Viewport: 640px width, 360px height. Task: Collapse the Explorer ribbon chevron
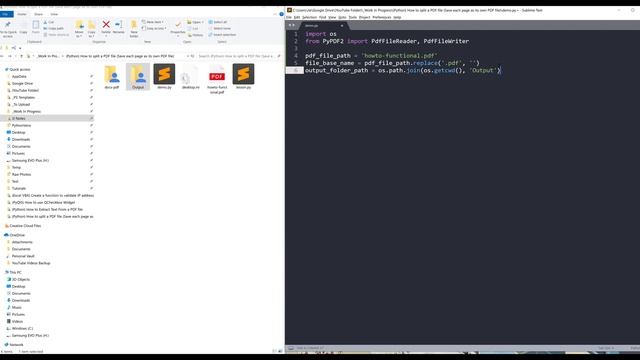pos(275,14)
